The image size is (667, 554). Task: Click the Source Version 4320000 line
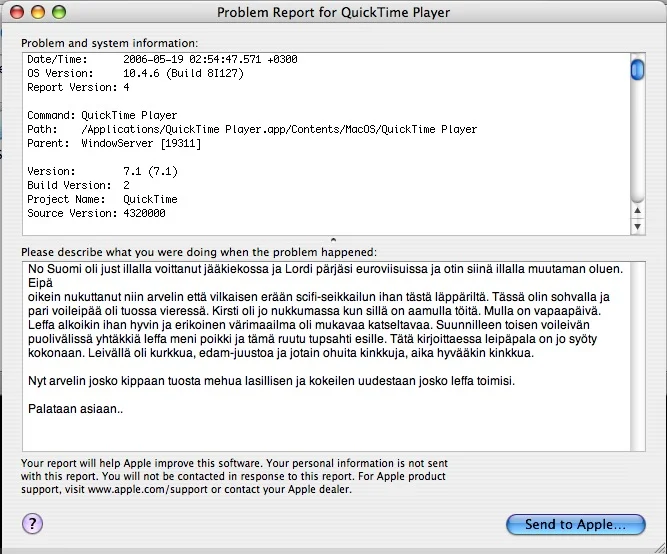(97, 214)
